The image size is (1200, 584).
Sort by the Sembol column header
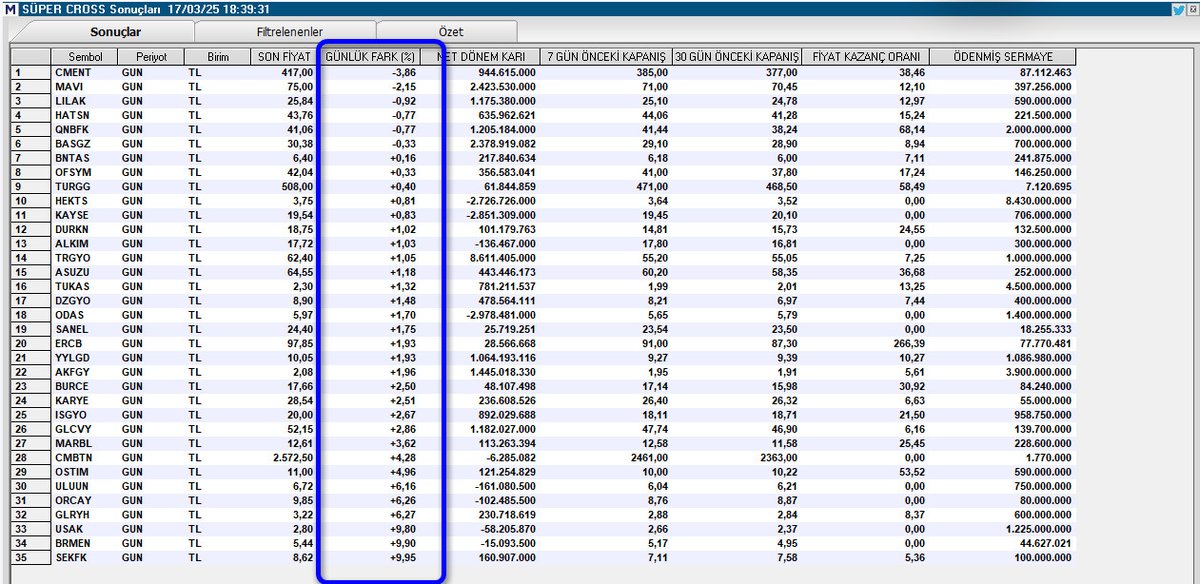pos(85,57)
